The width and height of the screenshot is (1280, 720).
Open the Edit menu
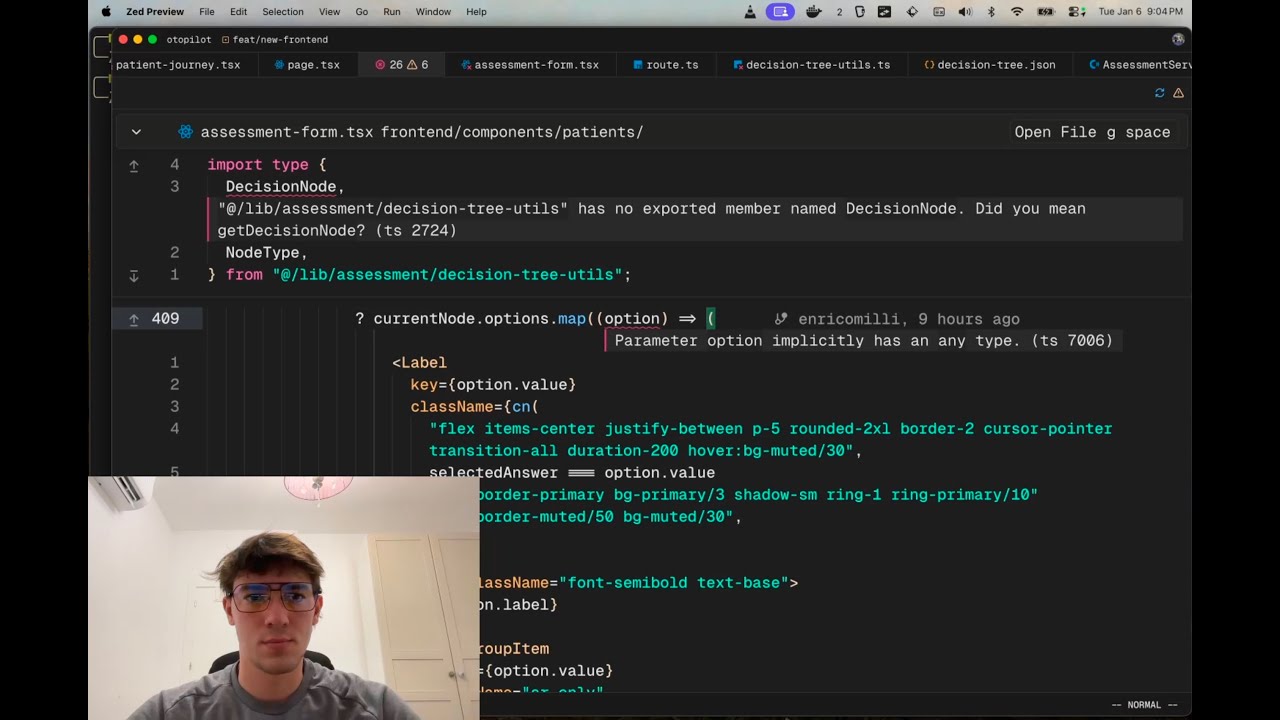(x=238, y=12)
